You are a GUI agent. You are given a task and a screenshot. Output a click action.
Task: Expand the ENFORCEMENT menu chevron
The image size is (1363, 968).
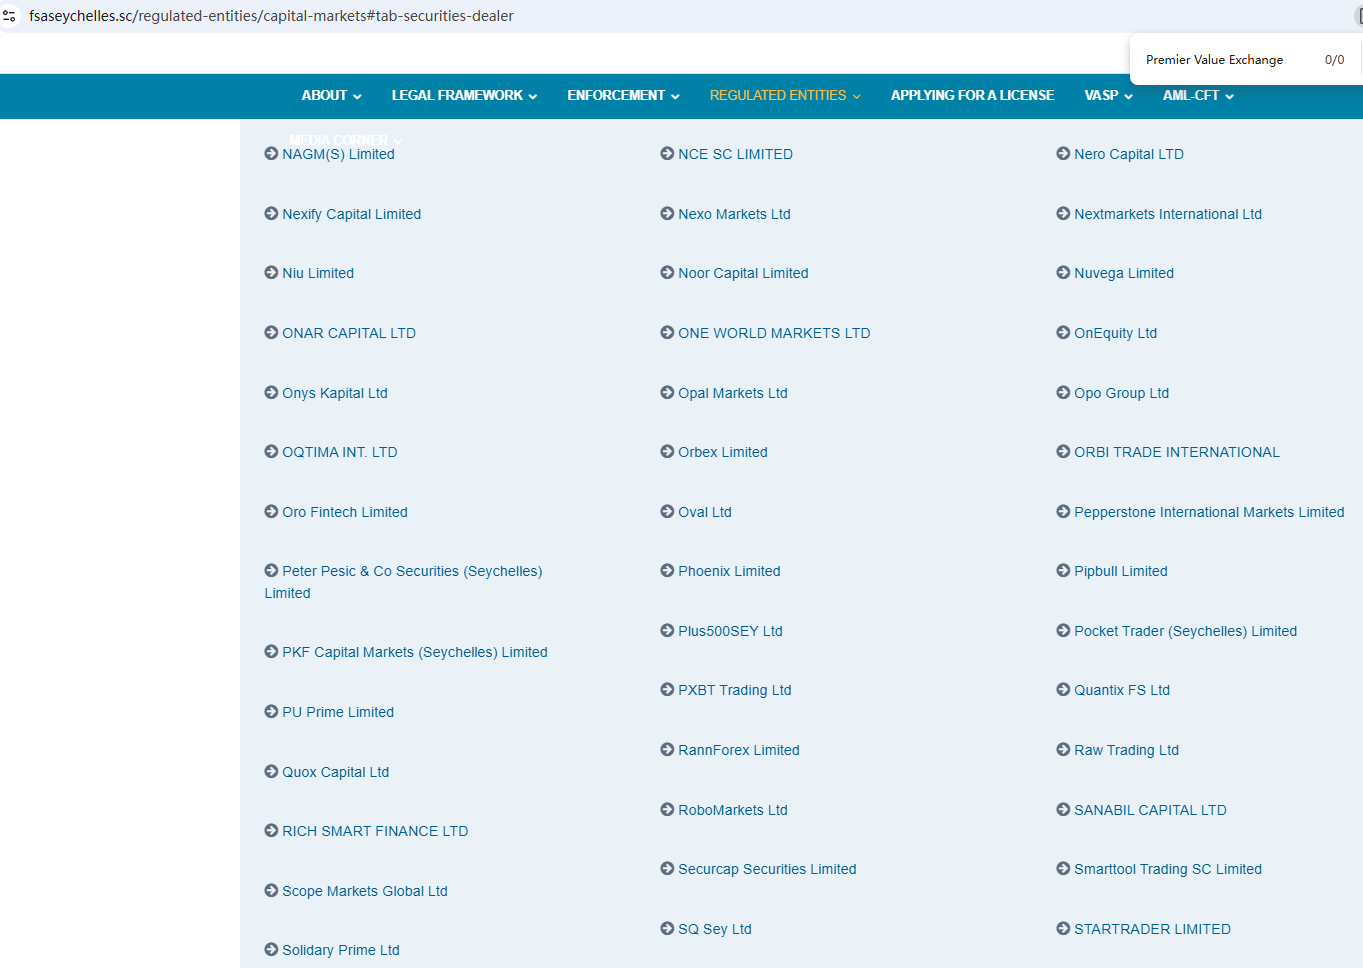[x=675, y=97]
